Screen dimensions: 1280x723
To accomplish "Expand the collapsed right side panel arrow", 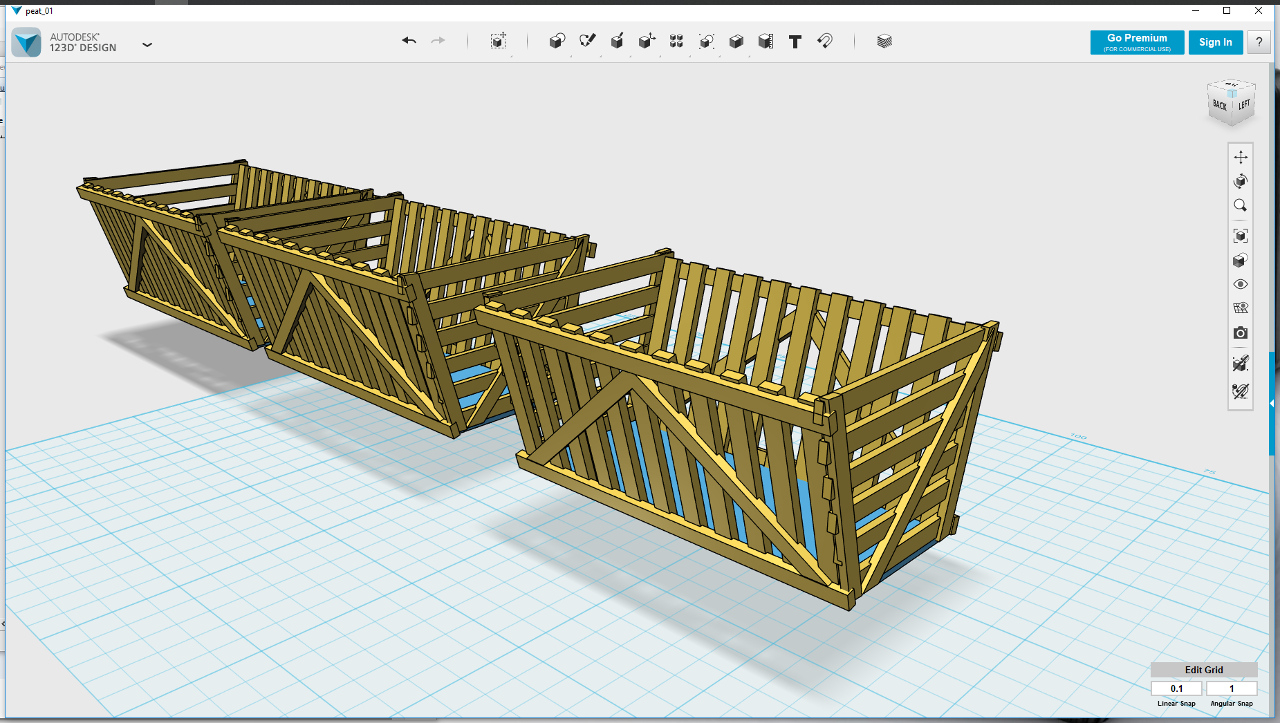I will (x=1273, y=403).
